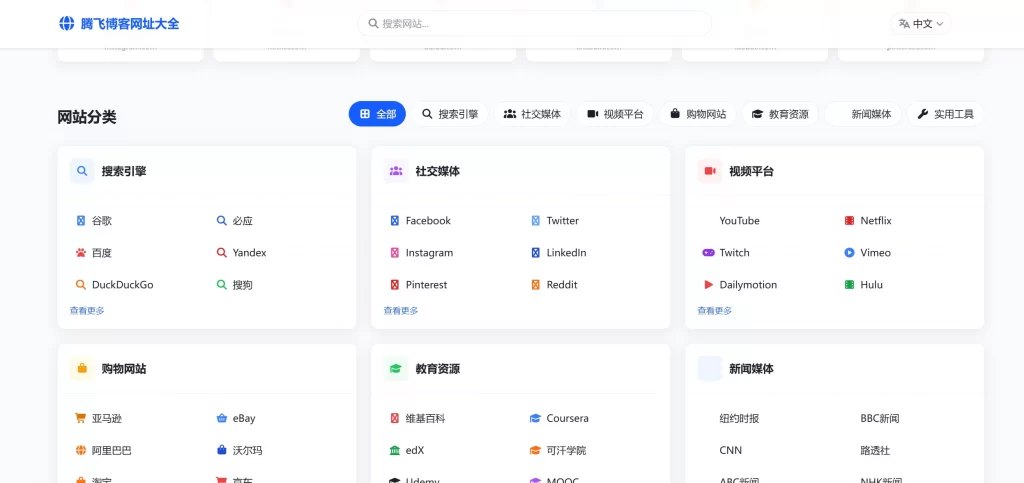Select the 搜索引擎 filter tab
Viewport: 1024px width, 483px height.
click(x=449, y=114)
